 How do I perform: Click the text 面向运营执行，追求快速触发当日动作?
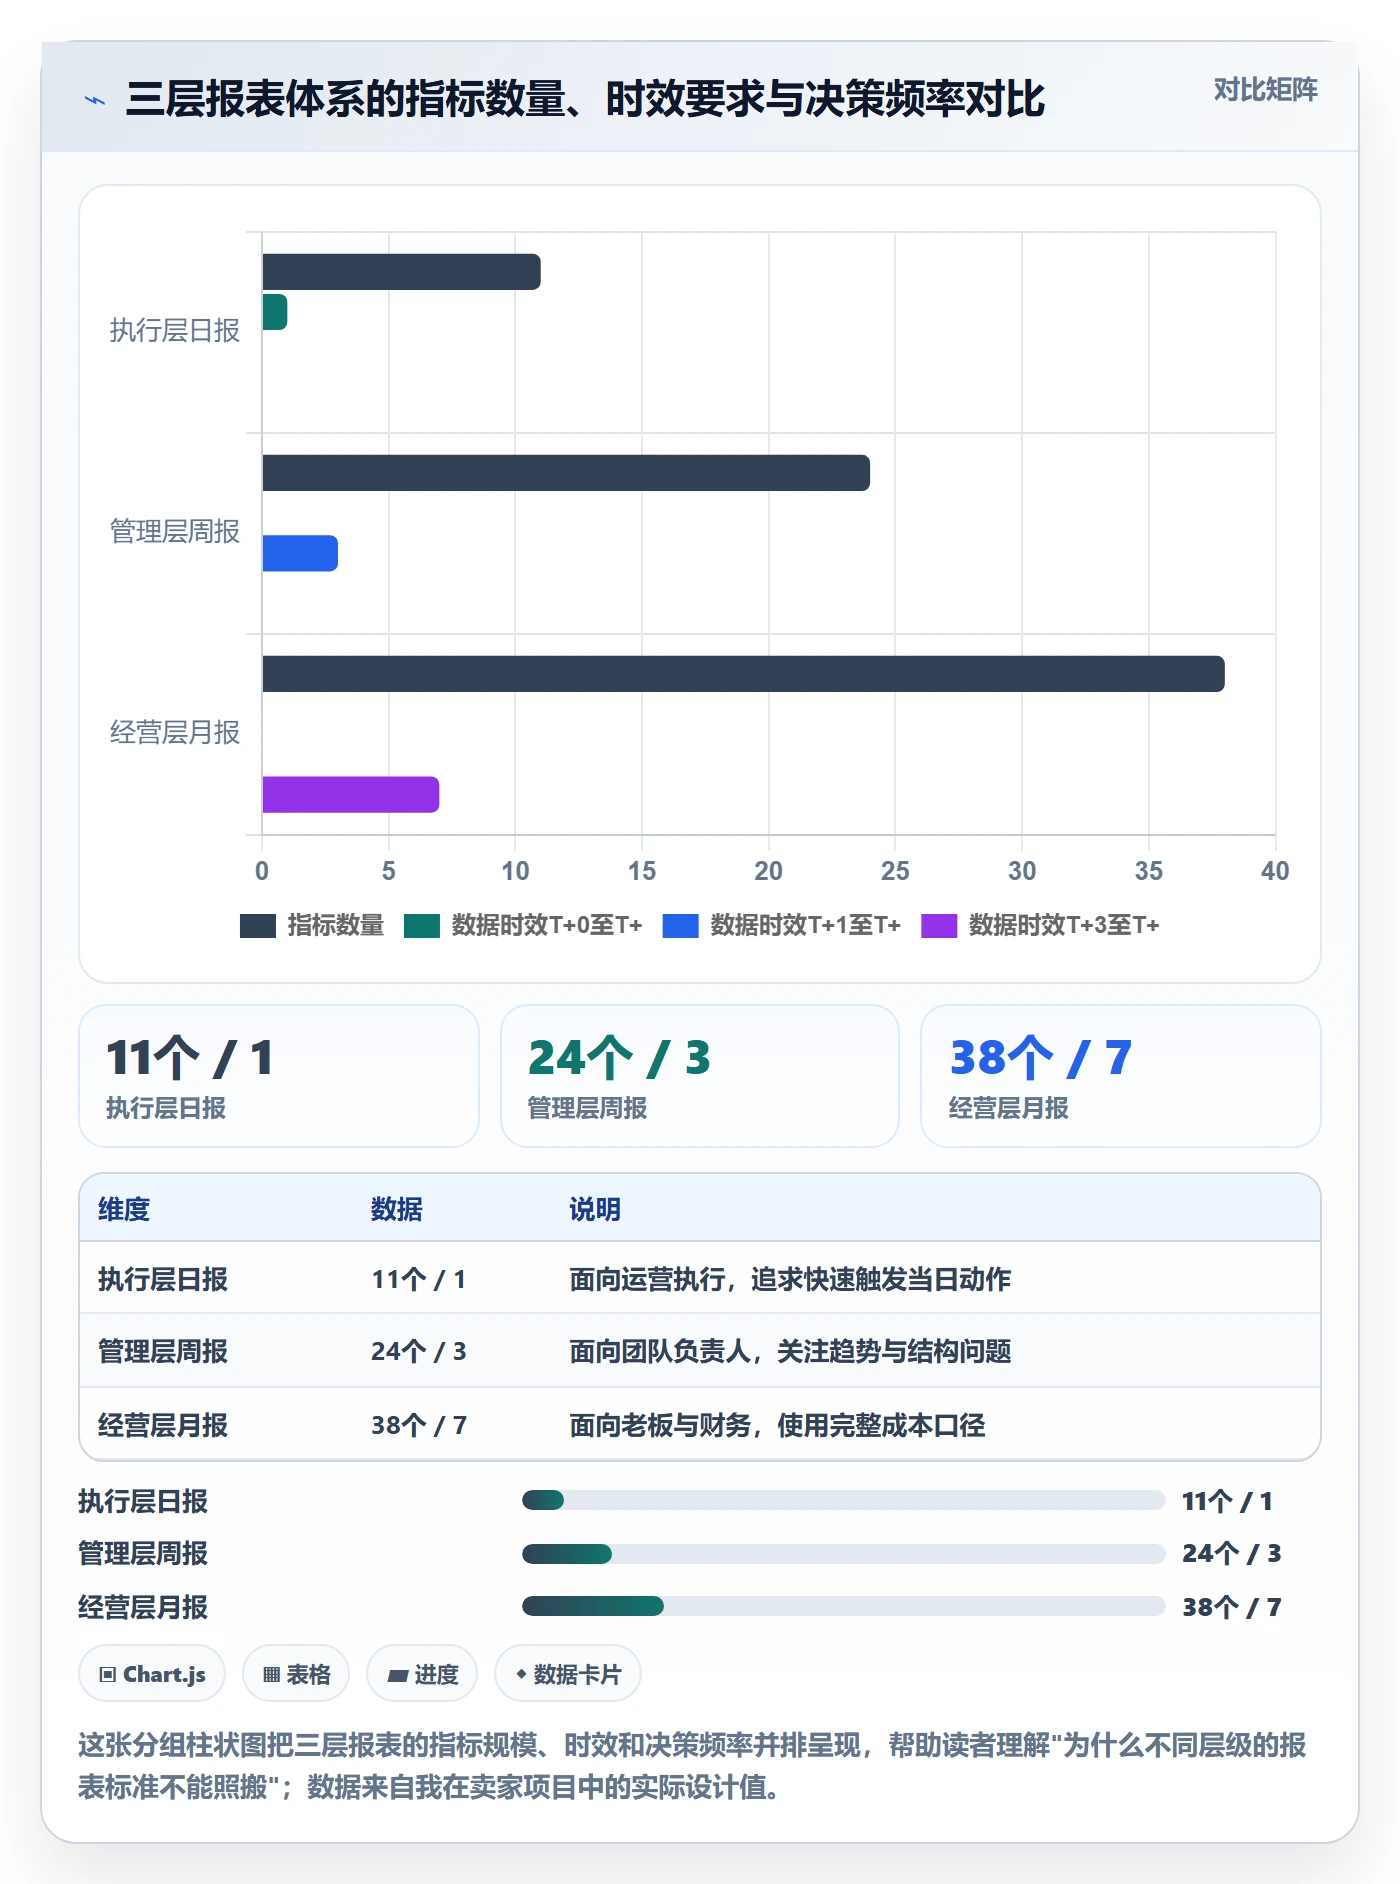(x=790, y=1279)
